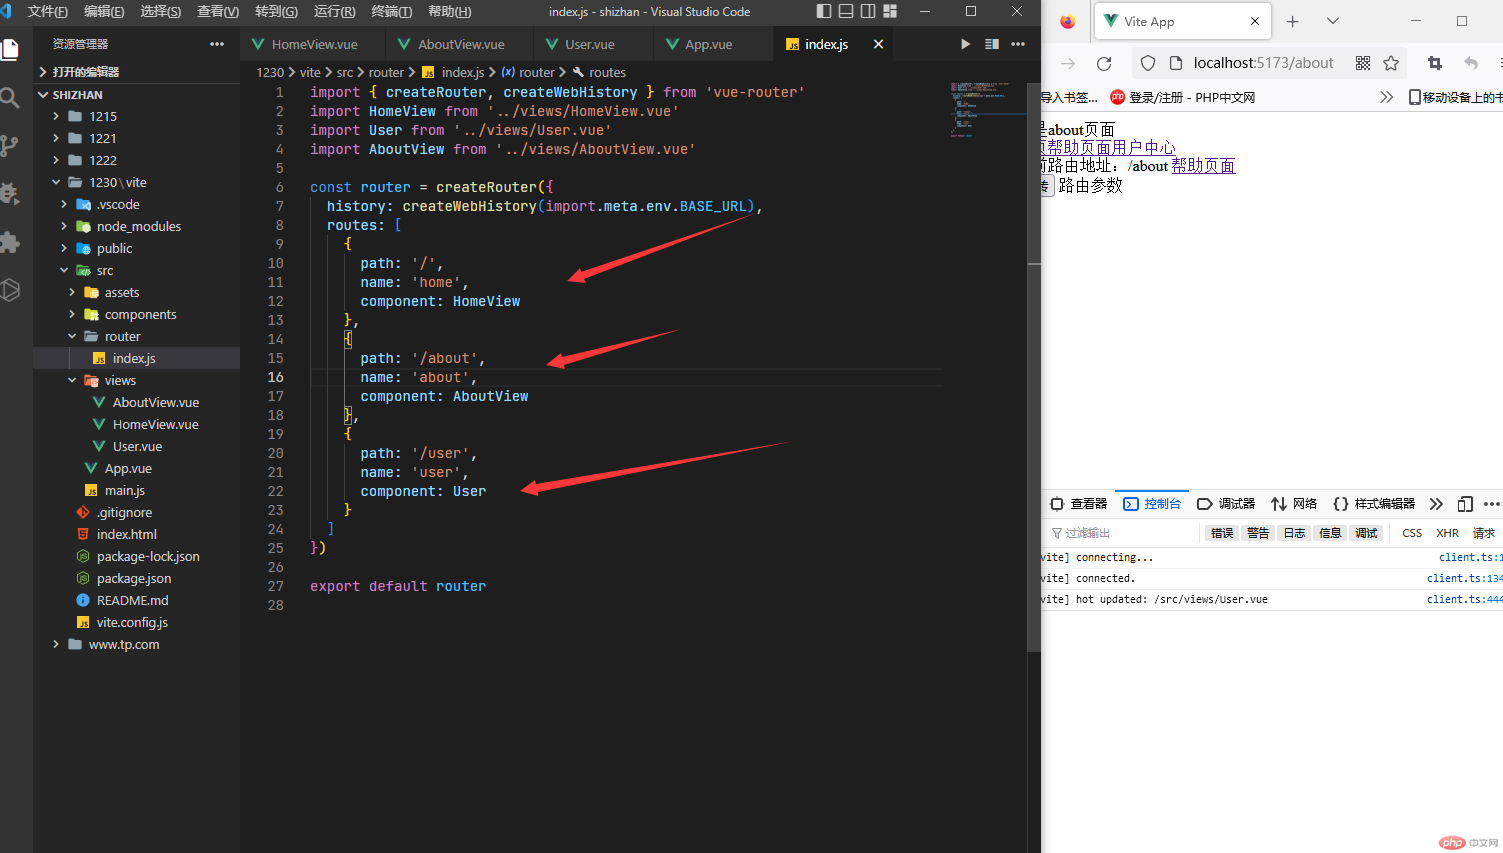This screenshot has width=1503, height=853.
Task: Toggle the primary sidebar layout button
Action: click(824, 11)
